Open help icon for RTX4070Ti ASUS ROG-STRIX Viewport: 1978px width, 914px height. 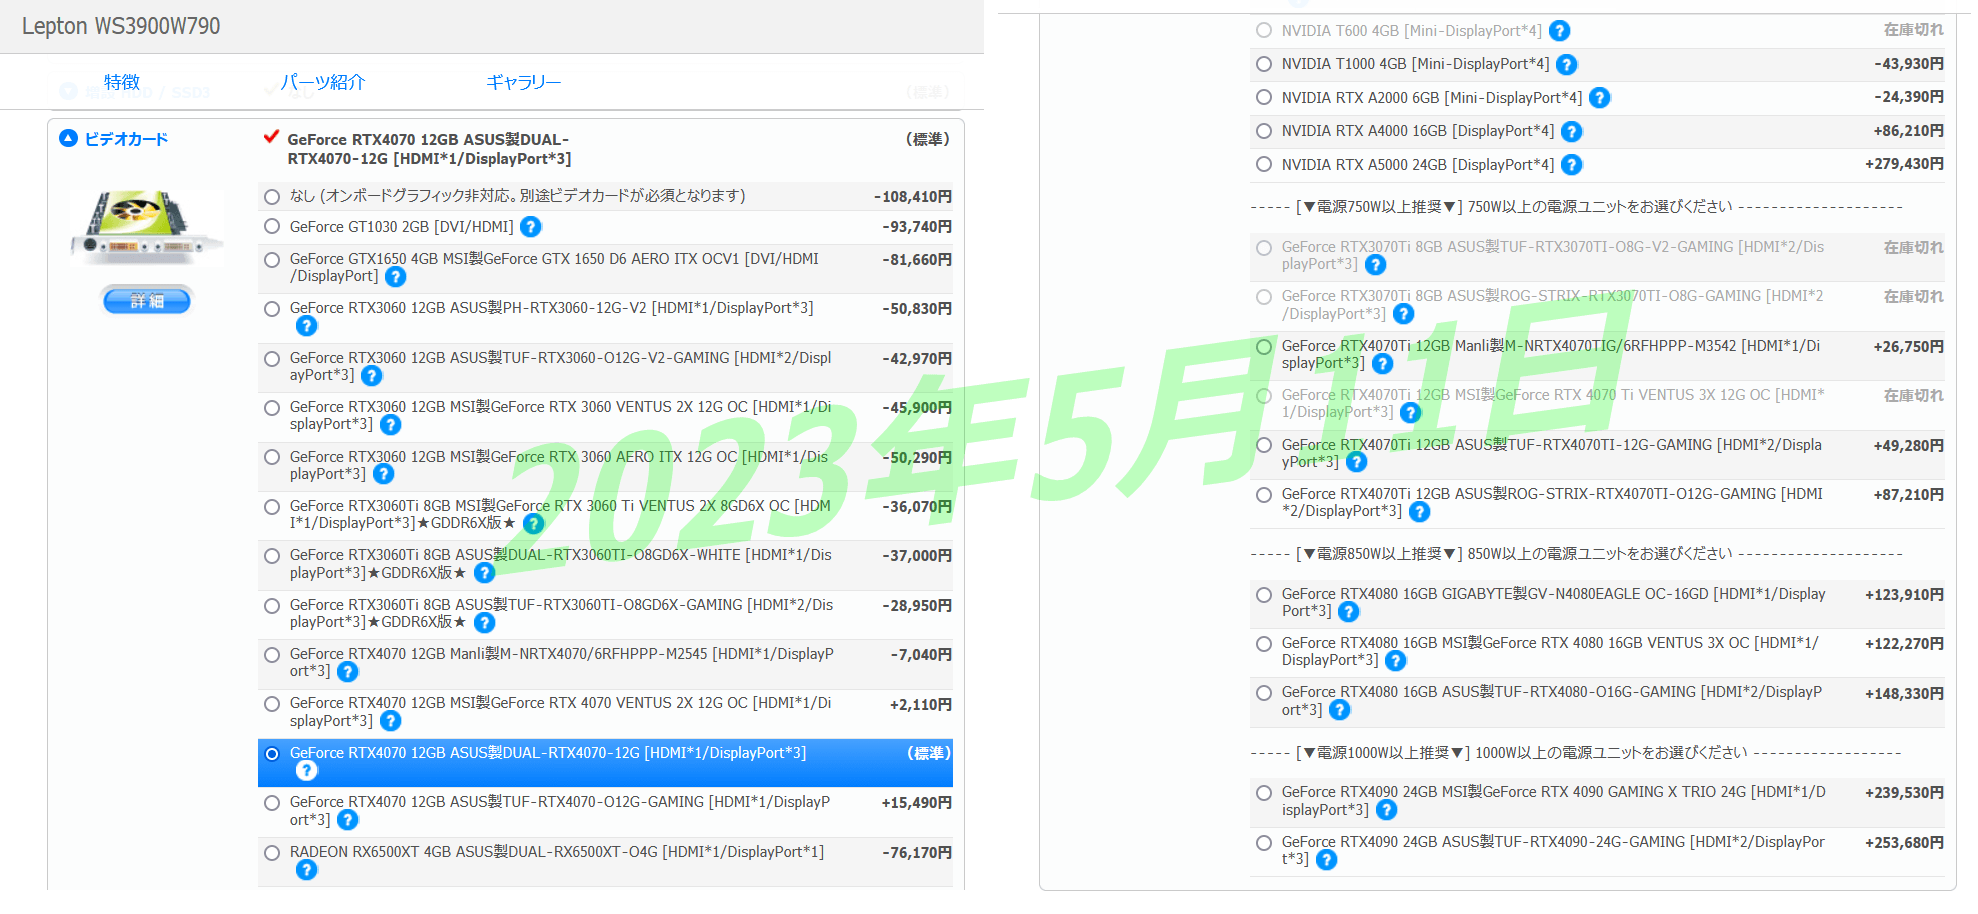[1420, 511]
